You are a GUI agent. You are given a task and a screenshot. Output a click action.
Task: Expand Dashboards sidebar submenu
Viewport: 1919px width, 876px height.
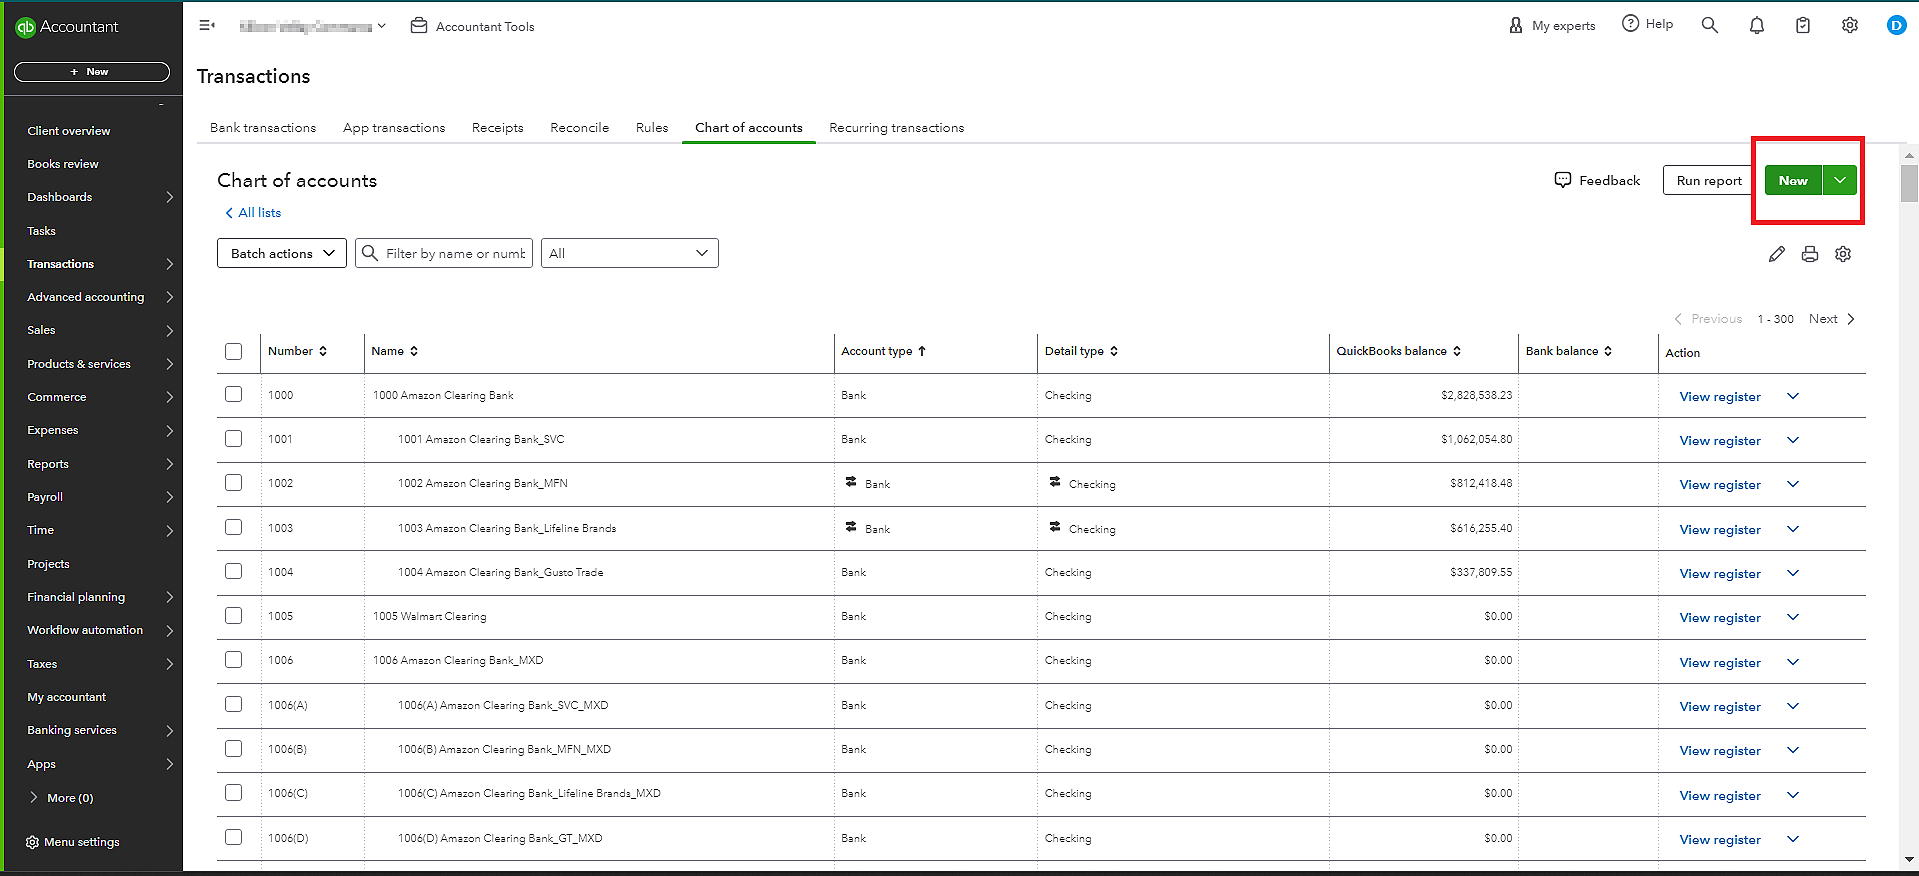(169, 197)
